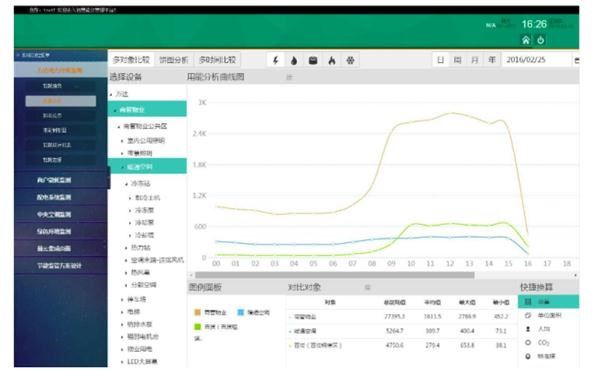
Task: Click the home icon in the header
Action: pyautogui.click(x=526, y=40)
